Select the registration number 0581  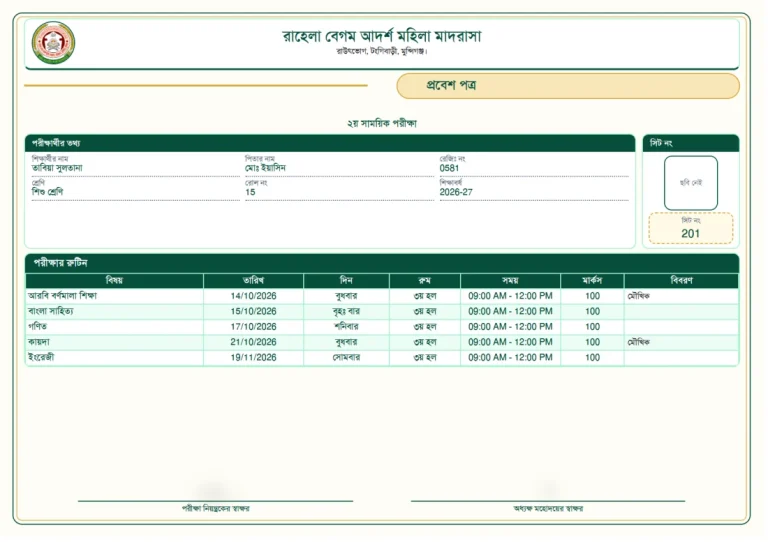pos(449,168)
